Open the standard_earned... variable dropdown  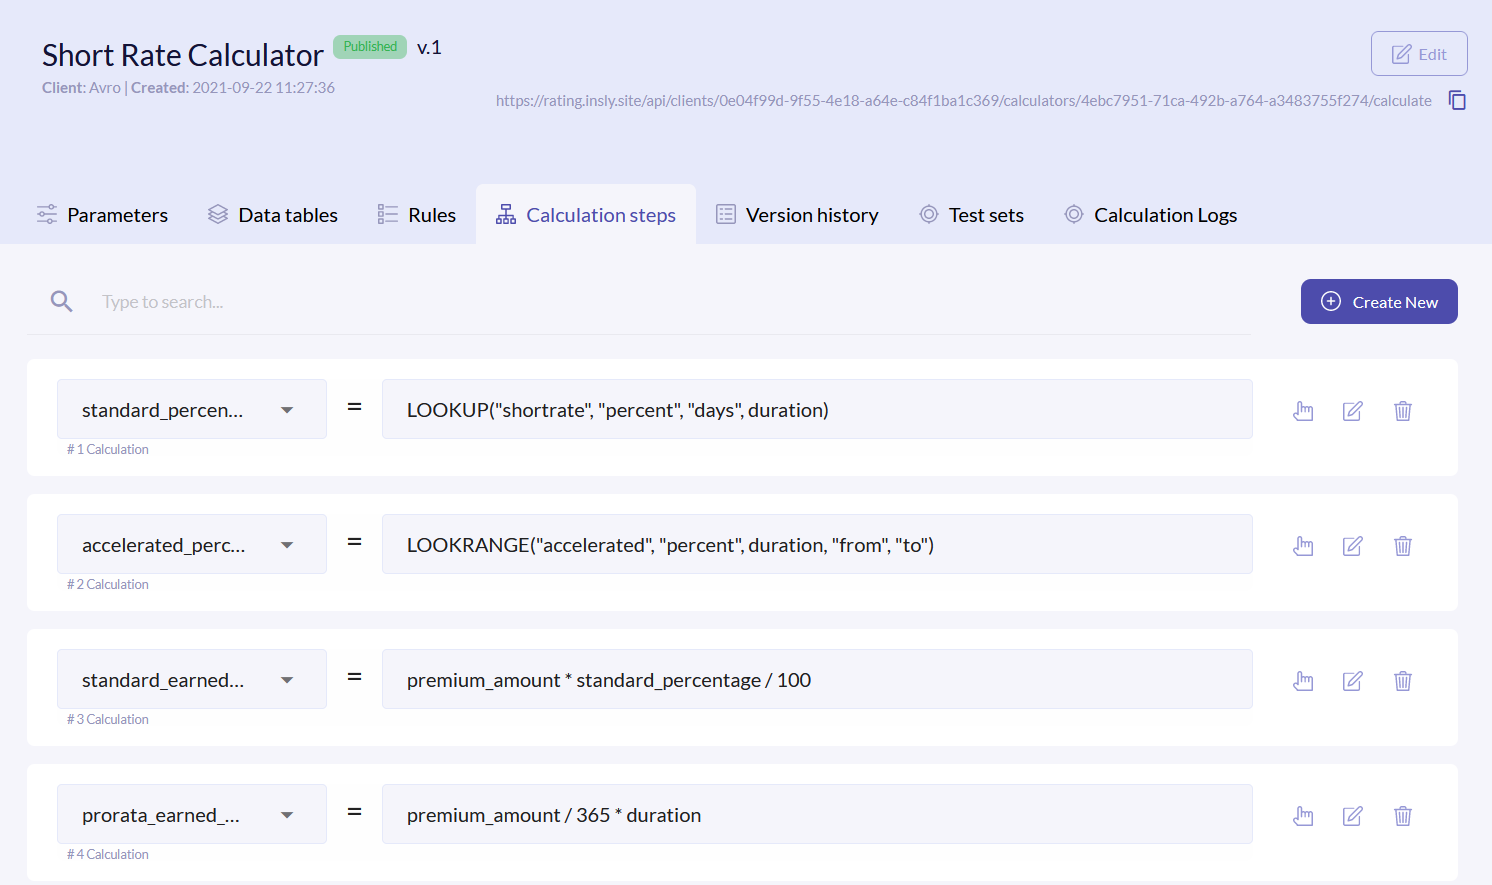[x=287, y=680]
